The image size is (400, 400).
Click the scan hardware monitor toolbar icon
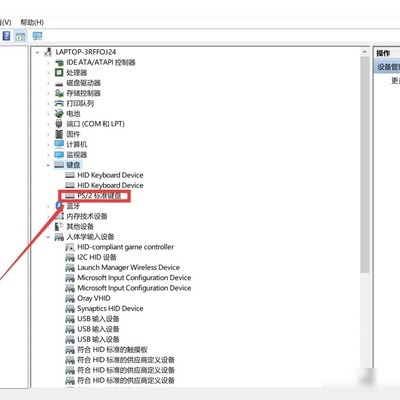37,36
